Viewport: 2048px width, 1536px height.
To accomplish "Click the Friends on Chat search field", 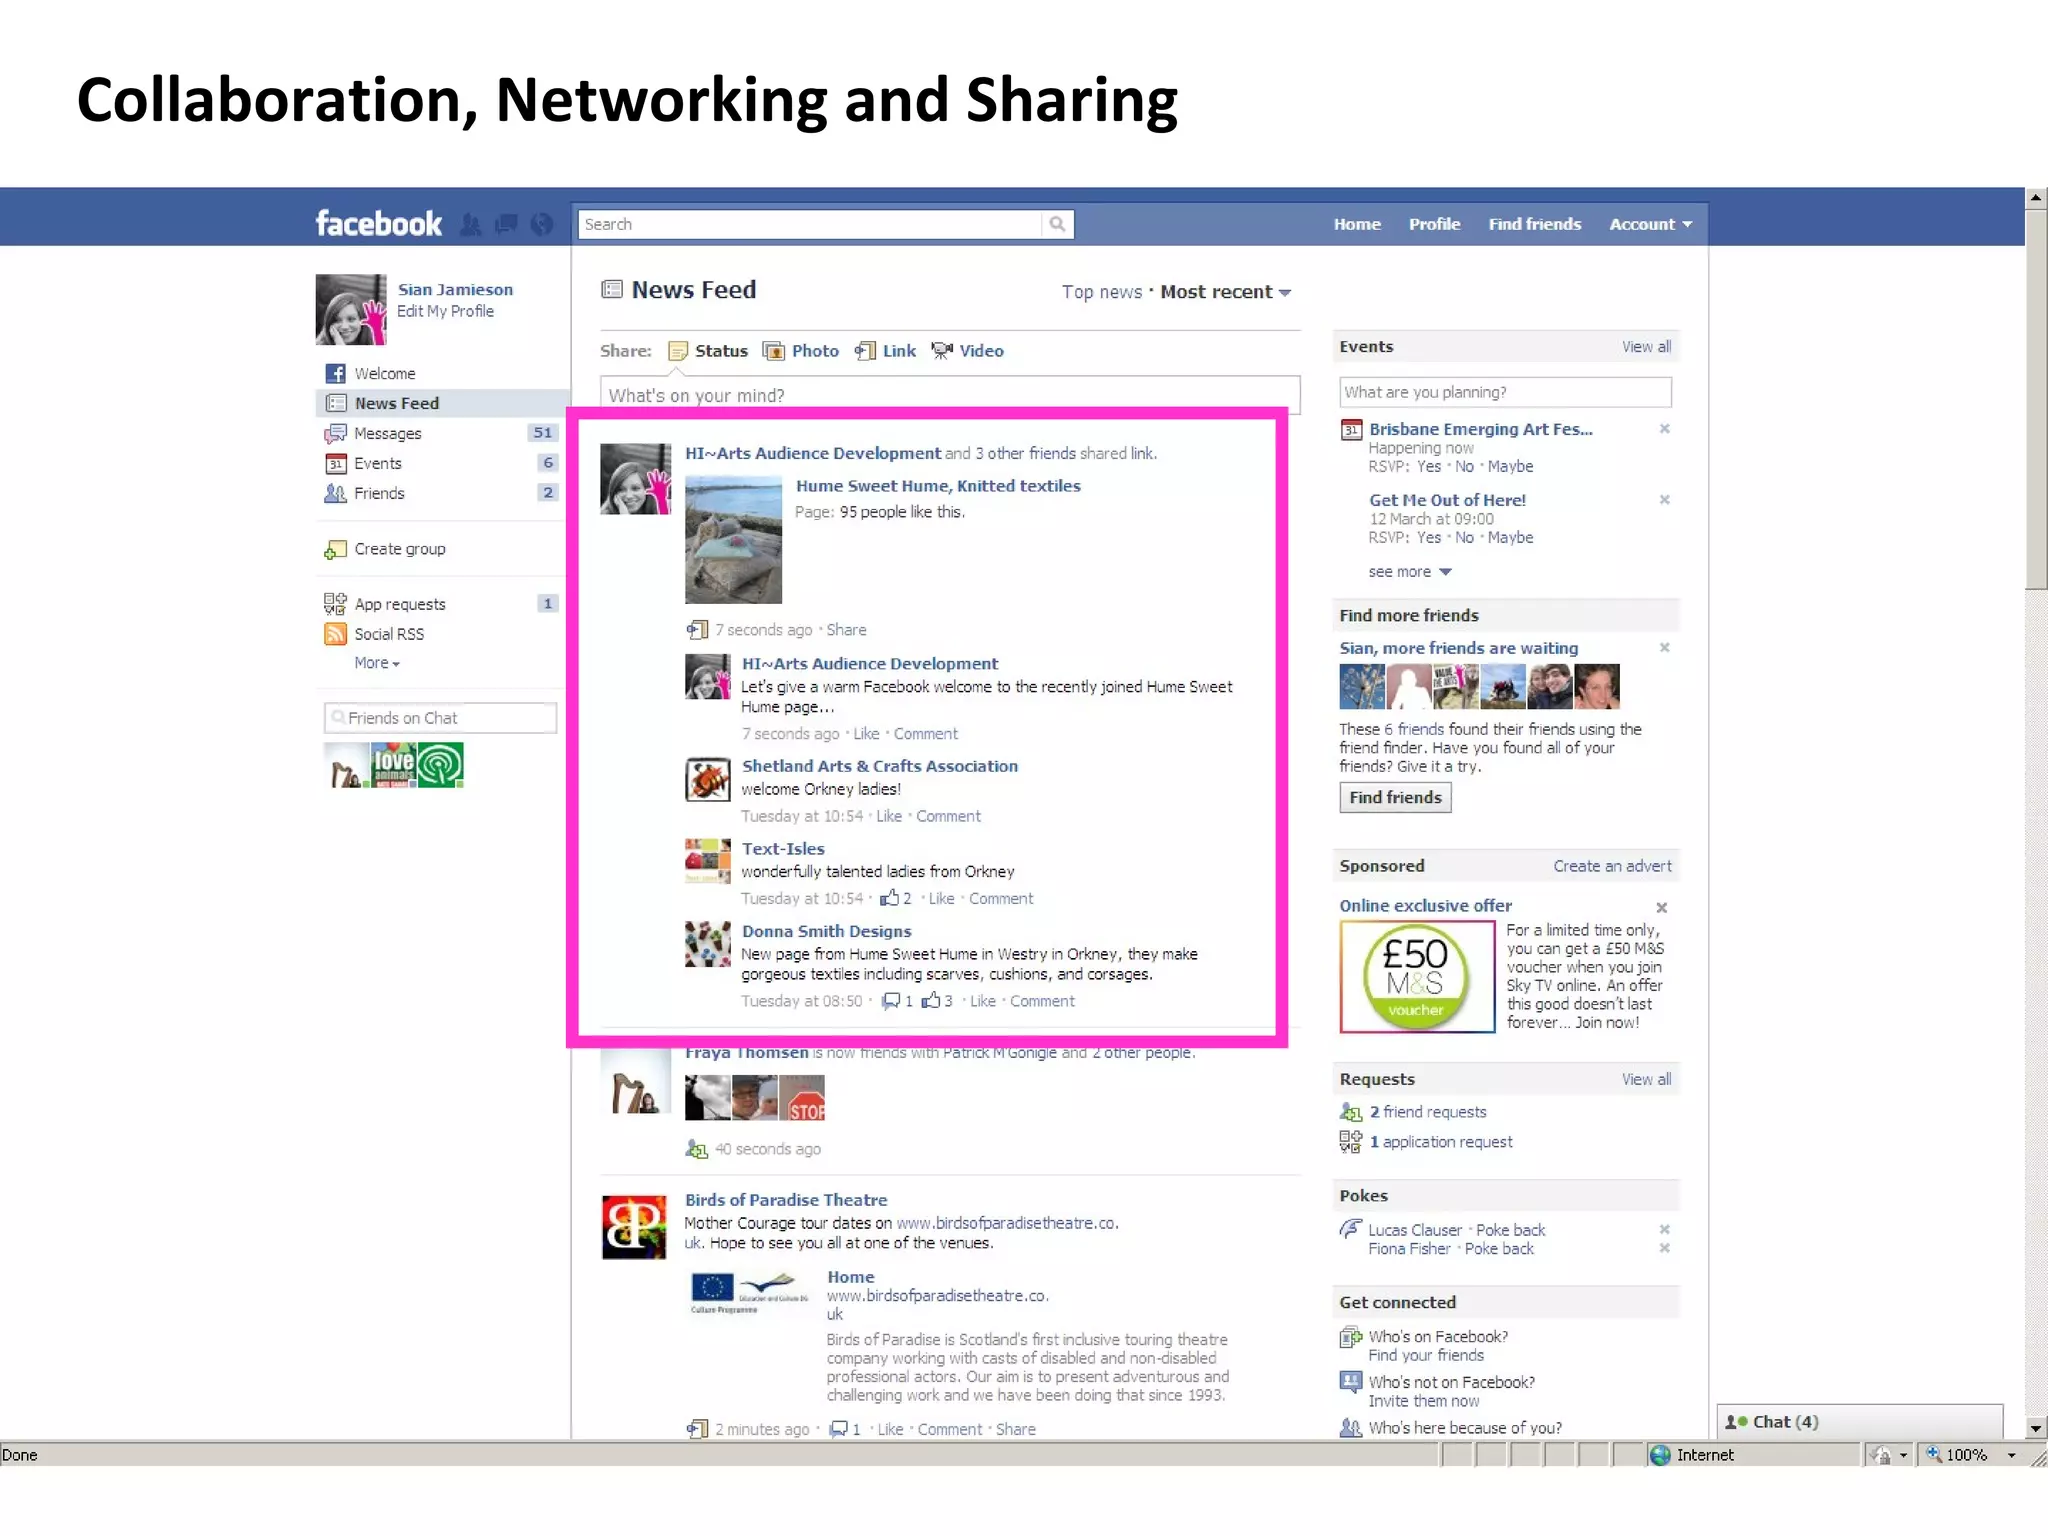I will pyautogui.click(x=440, y=718).
